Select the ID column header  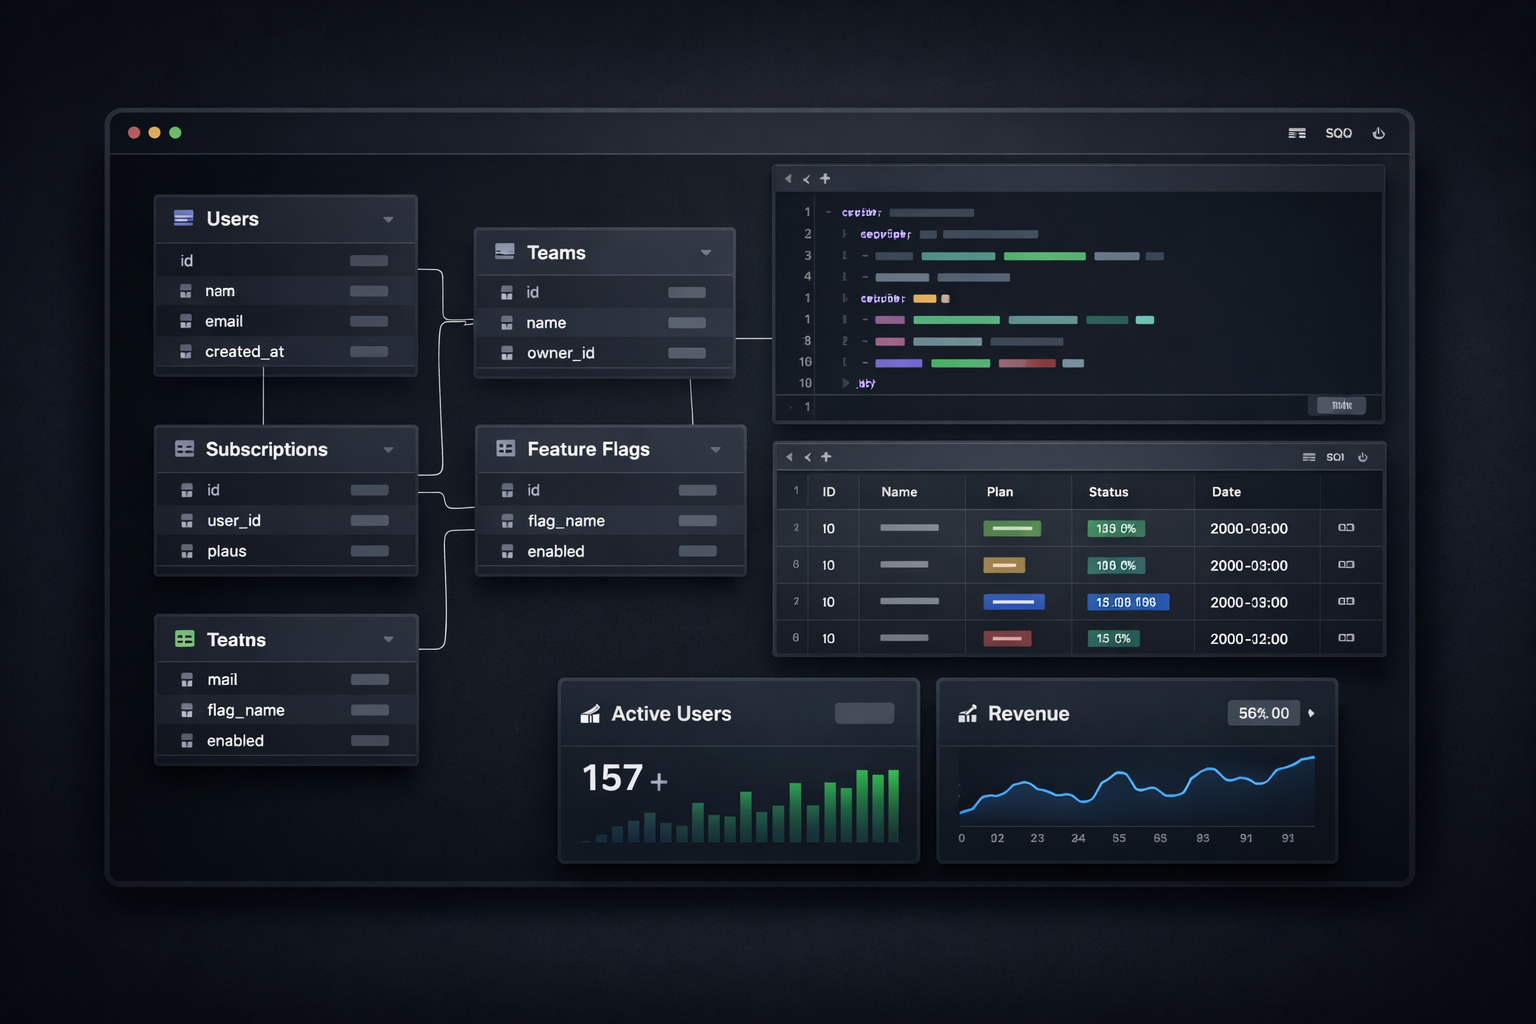click(x=829, y=492)
